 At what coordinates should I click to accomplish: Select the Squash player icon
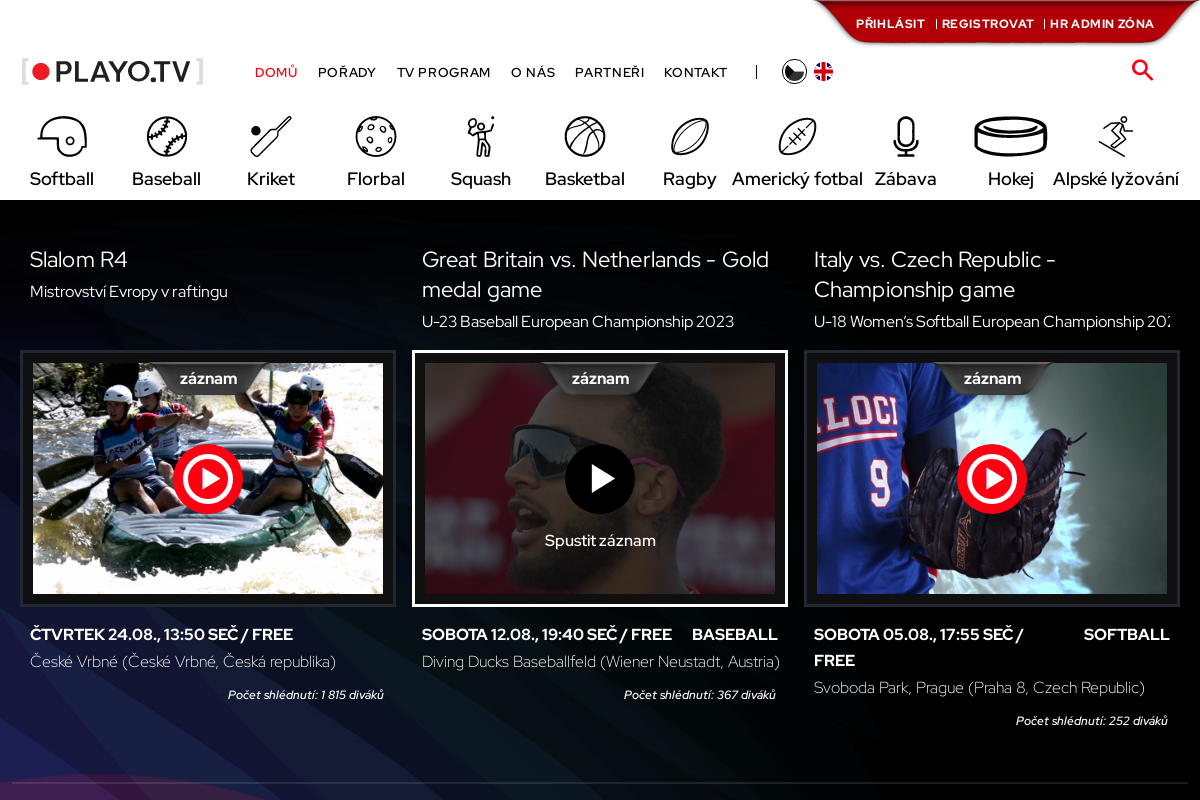(481, 136)
